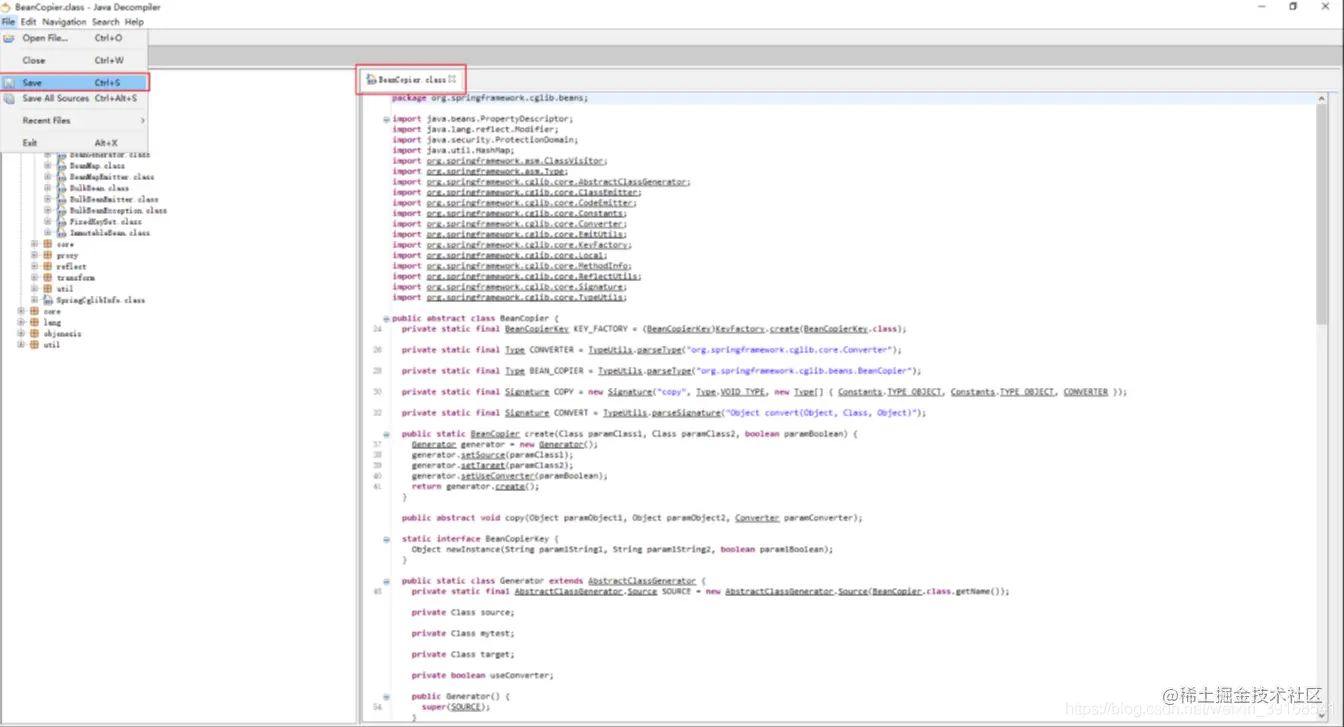
Task: Choose Close in the File menu
Action: click(x=74, y=60)
